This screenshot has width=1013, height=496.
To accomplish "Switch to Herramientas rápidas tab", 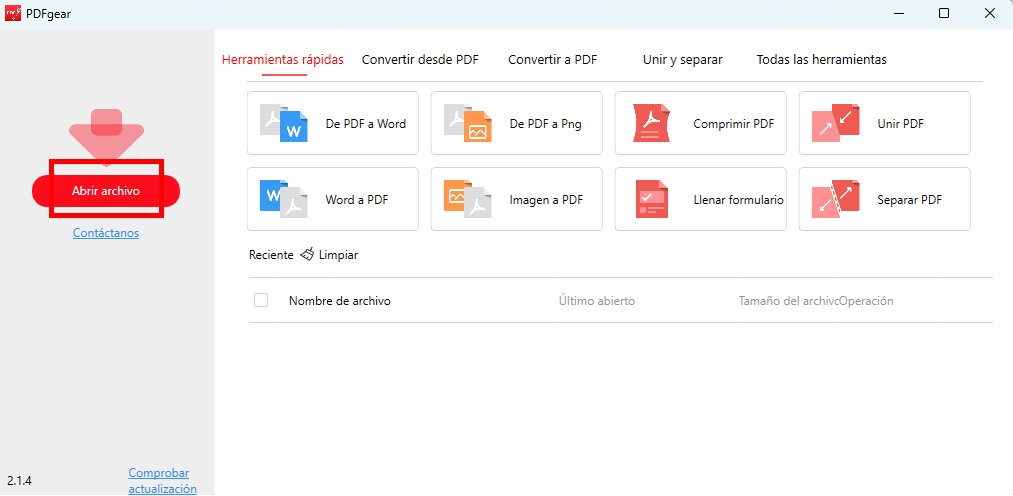I will point(283,60).
